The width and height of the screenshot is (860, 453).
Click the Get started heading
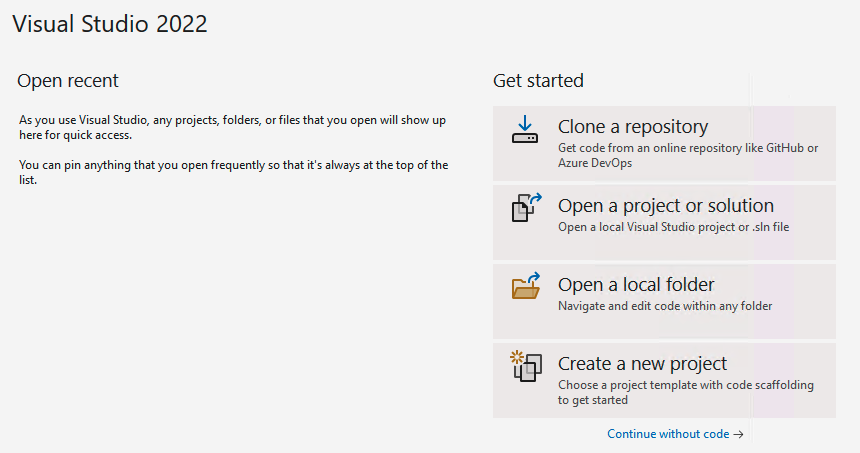tap(538, 81)
